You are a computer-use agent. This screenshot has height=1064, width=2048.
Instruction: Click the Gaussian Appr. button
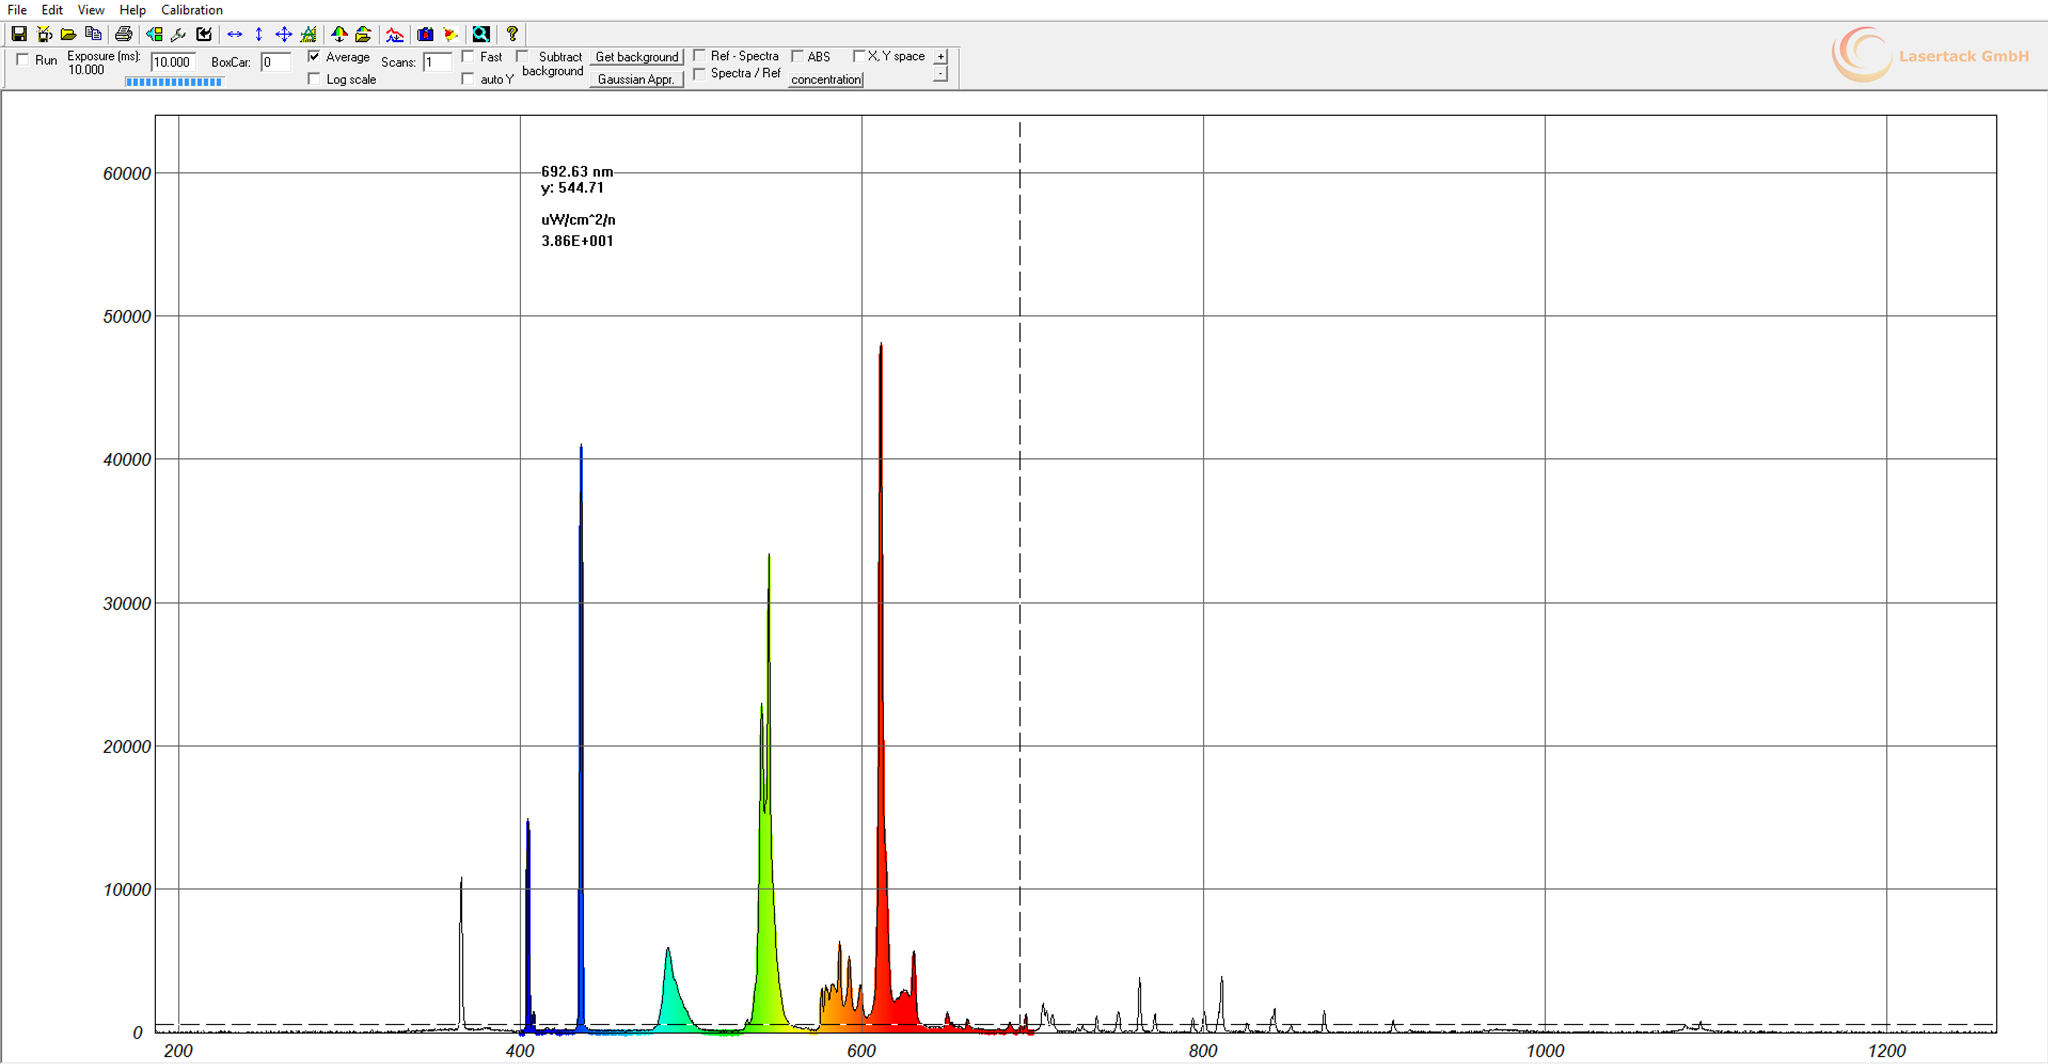point(637,79)
